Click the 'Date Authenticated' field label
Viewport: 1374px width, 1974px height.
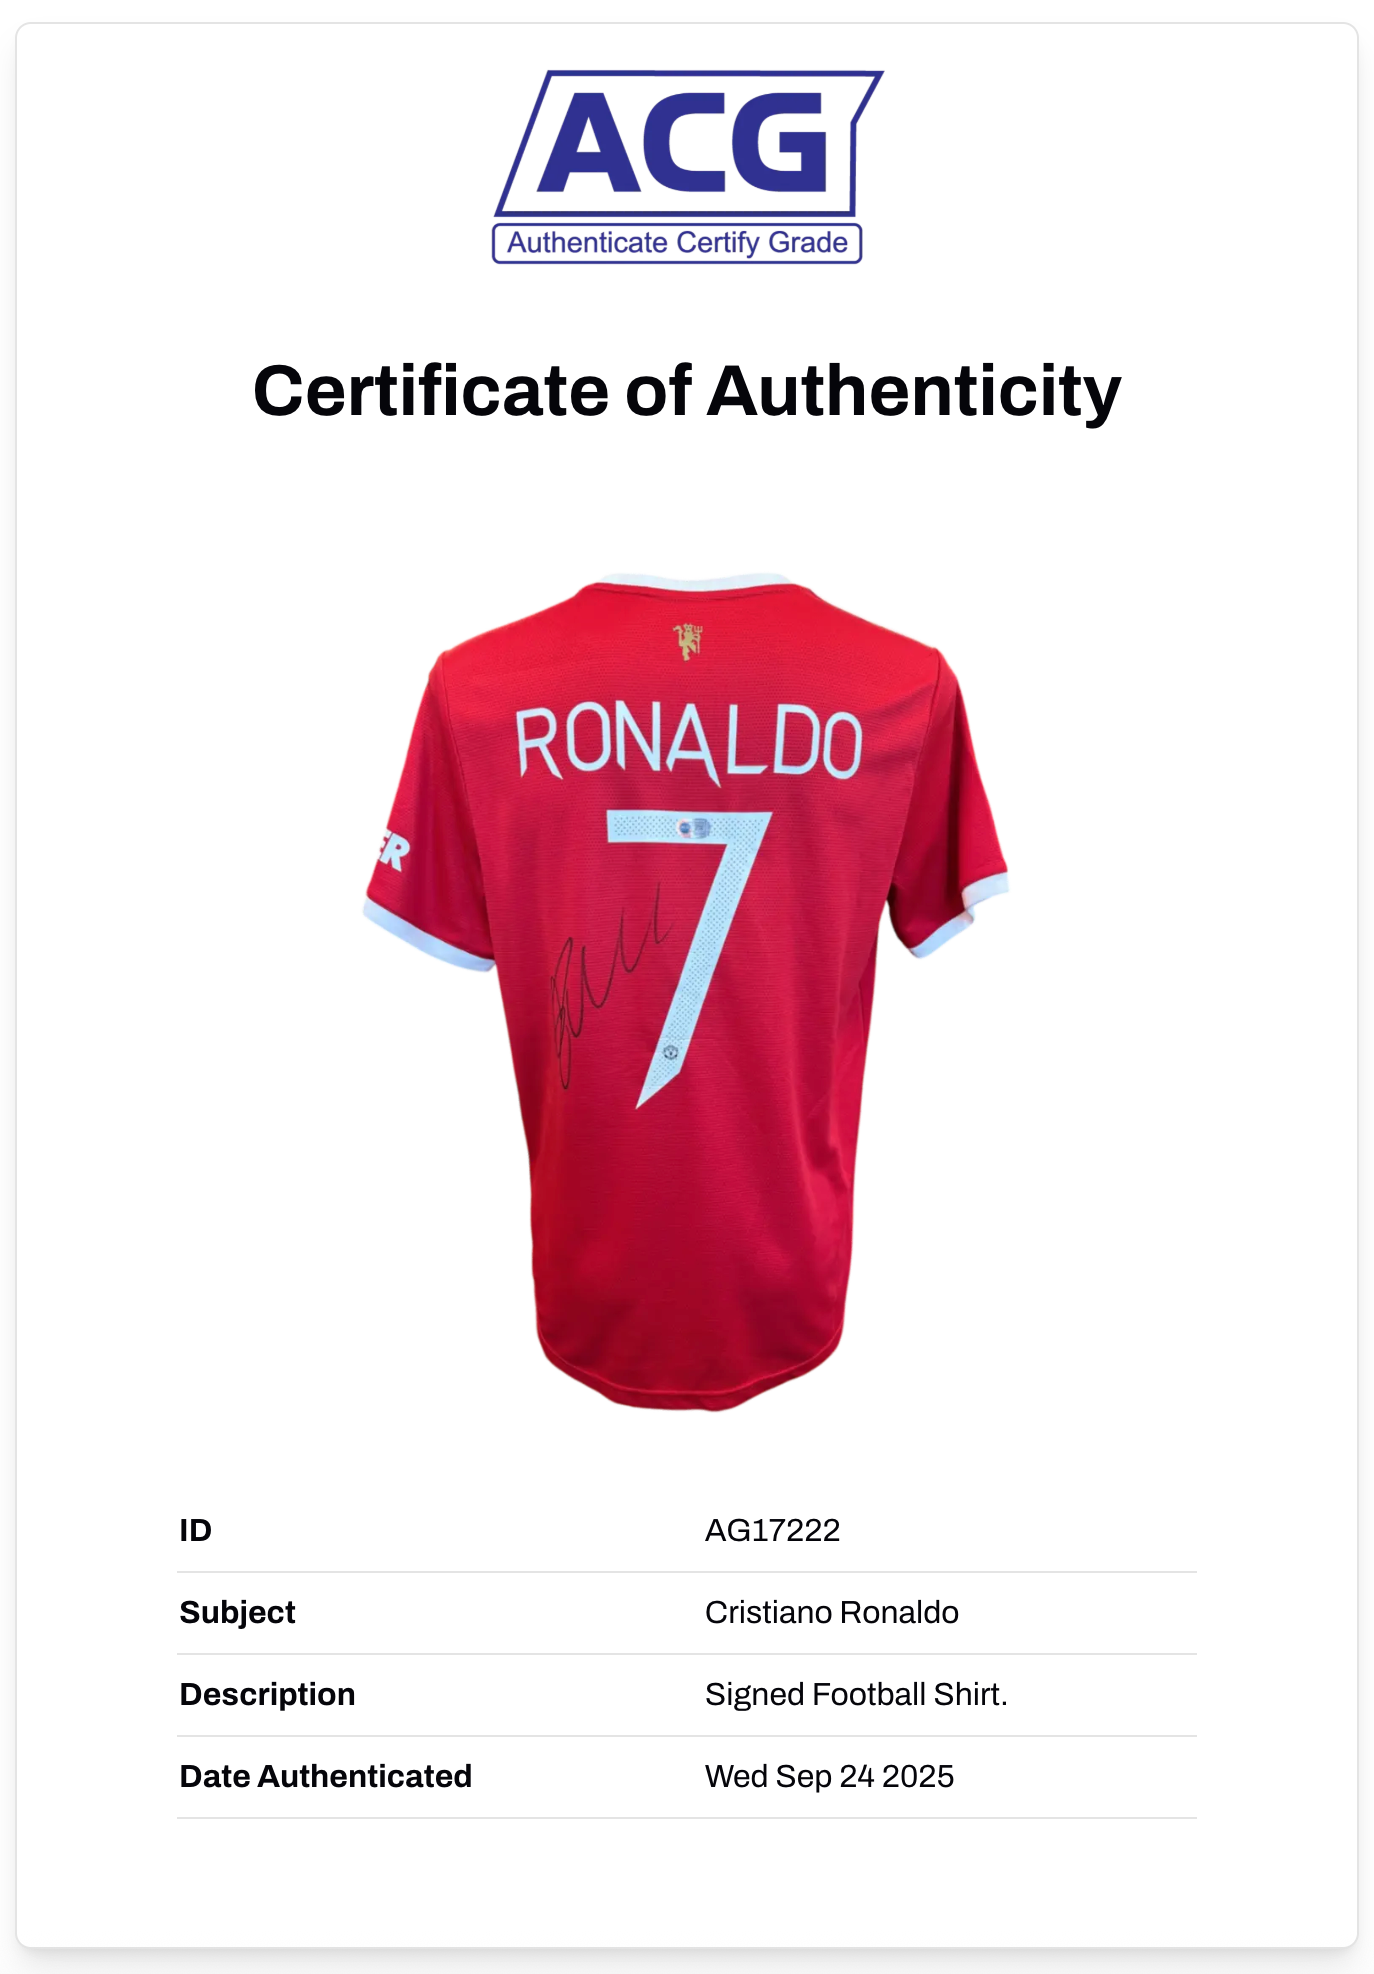tap(325, 1776)
